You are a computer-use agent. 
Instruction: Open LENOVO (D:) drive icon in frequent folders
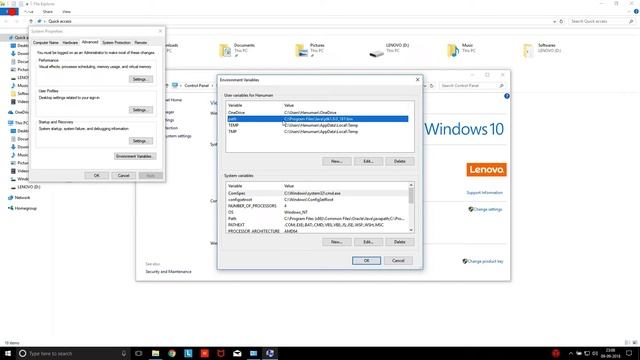point(389,50)
